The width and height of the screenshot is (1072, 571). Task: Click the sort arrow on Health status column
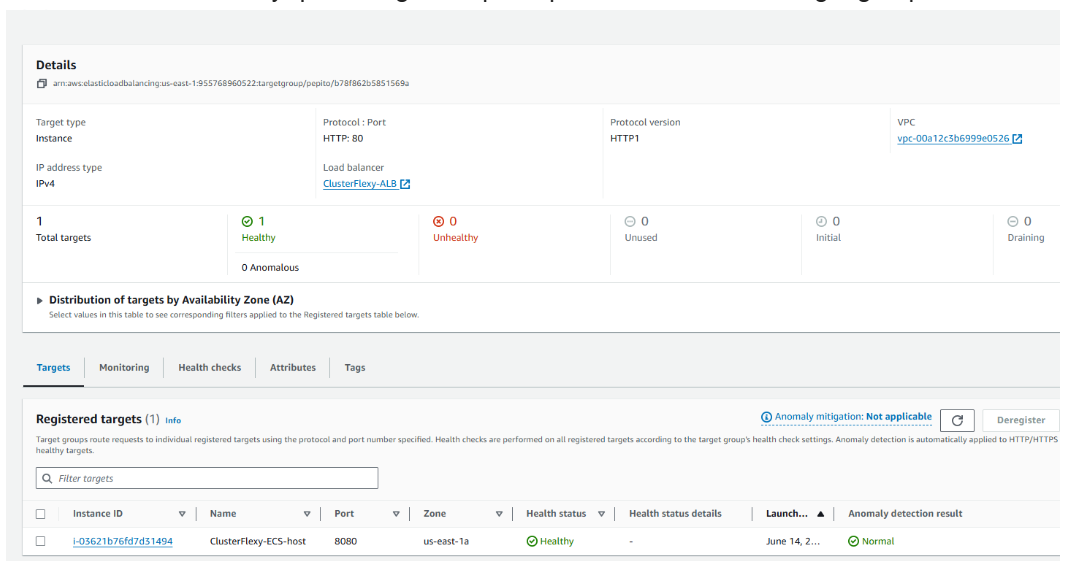[x=601, y=514]
